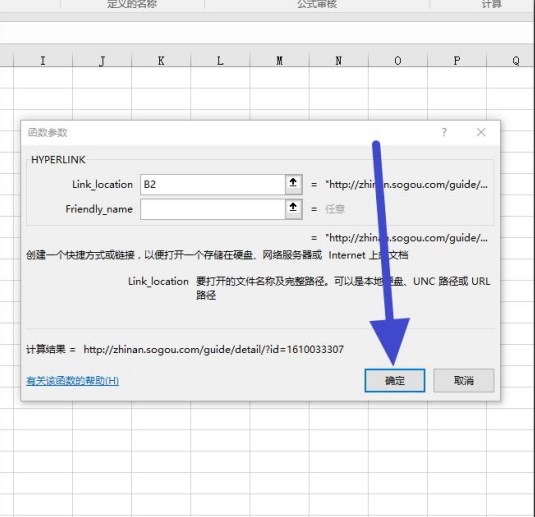Focus the empty Friendly_name input field
The width and height of the screenshot is (535, 517).
tap(213, 209)
